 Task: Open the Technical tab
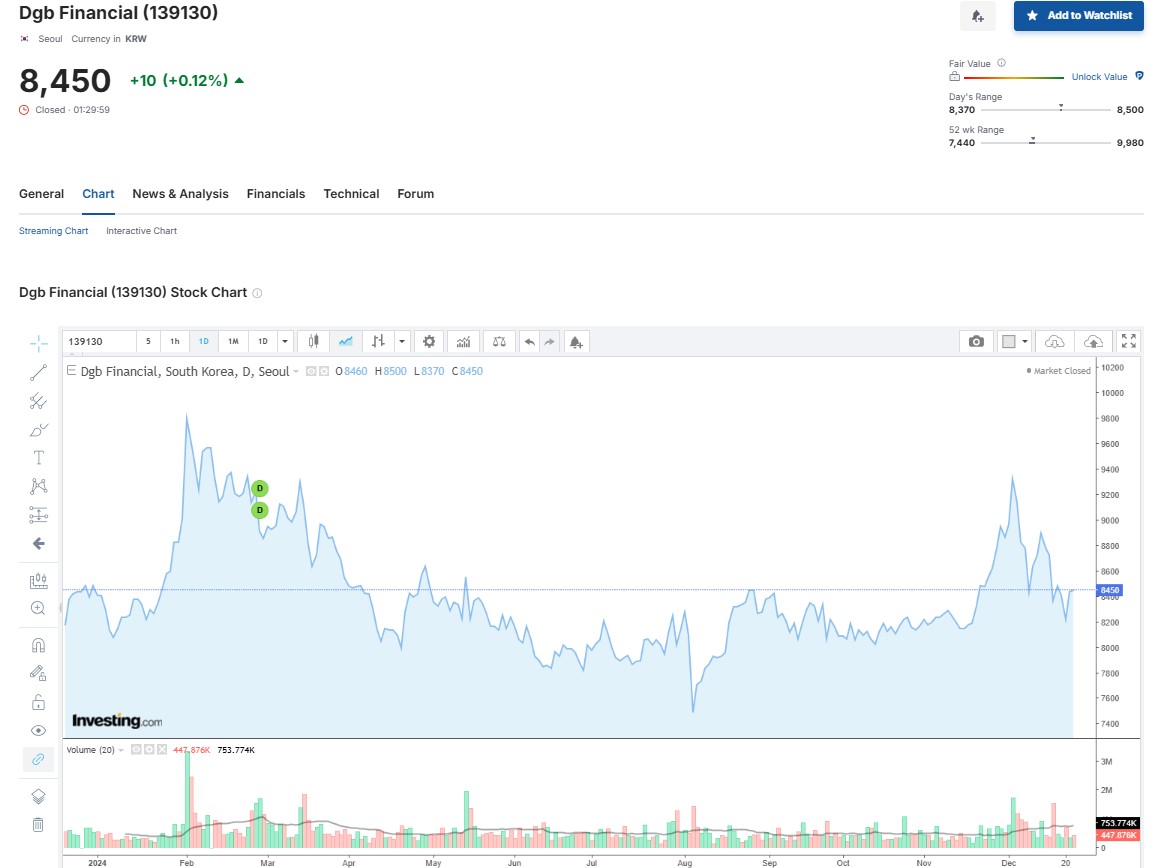pyautogui.click(x=351, y=194)
